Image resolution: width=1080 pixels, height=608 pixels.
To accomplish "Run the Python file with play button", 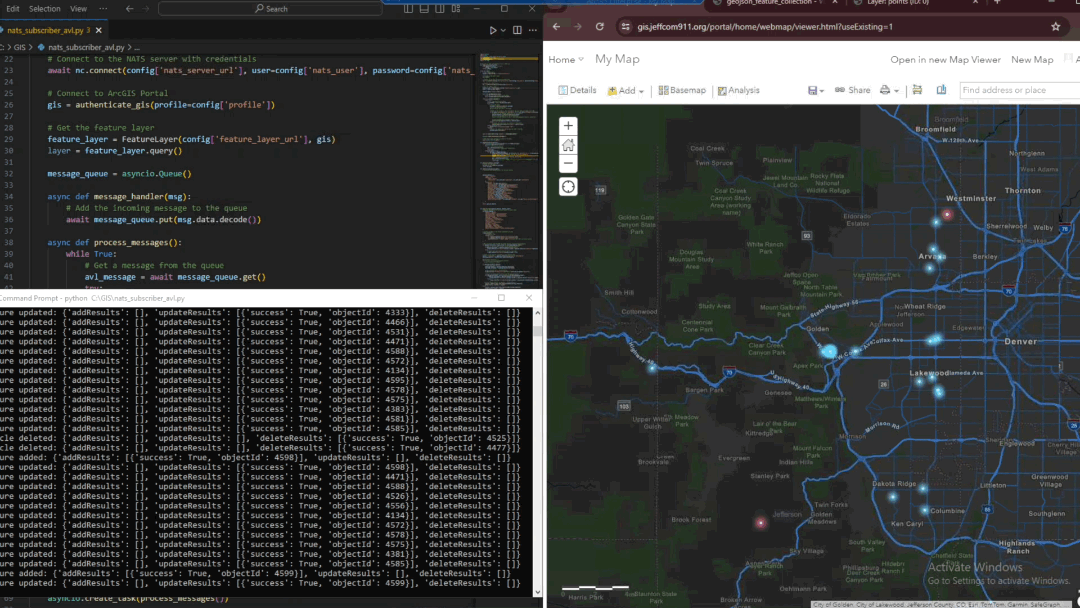I will point(493,30).
